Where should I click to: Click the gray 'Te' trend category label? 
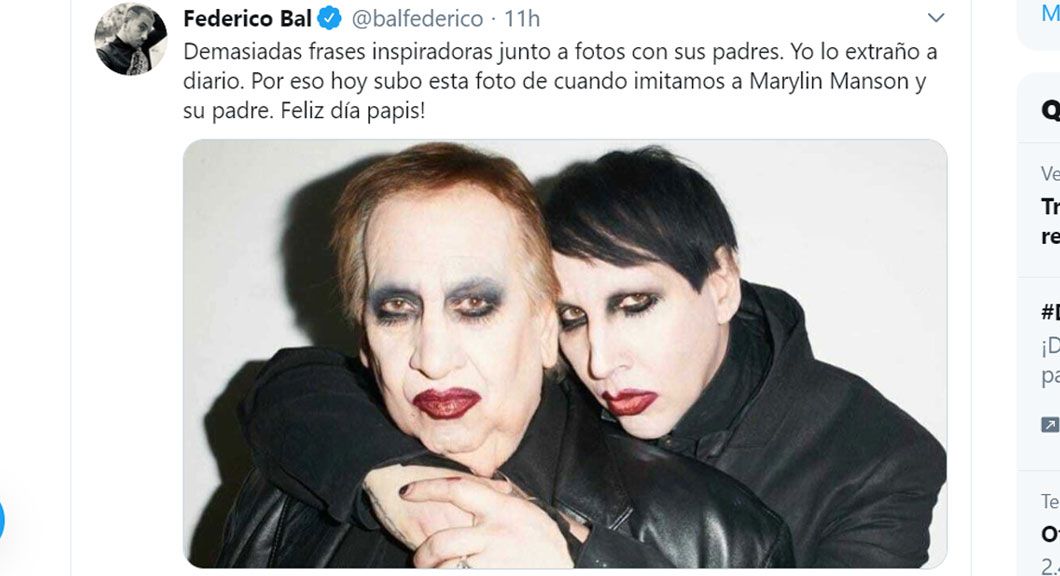(x=1050, y=501)
